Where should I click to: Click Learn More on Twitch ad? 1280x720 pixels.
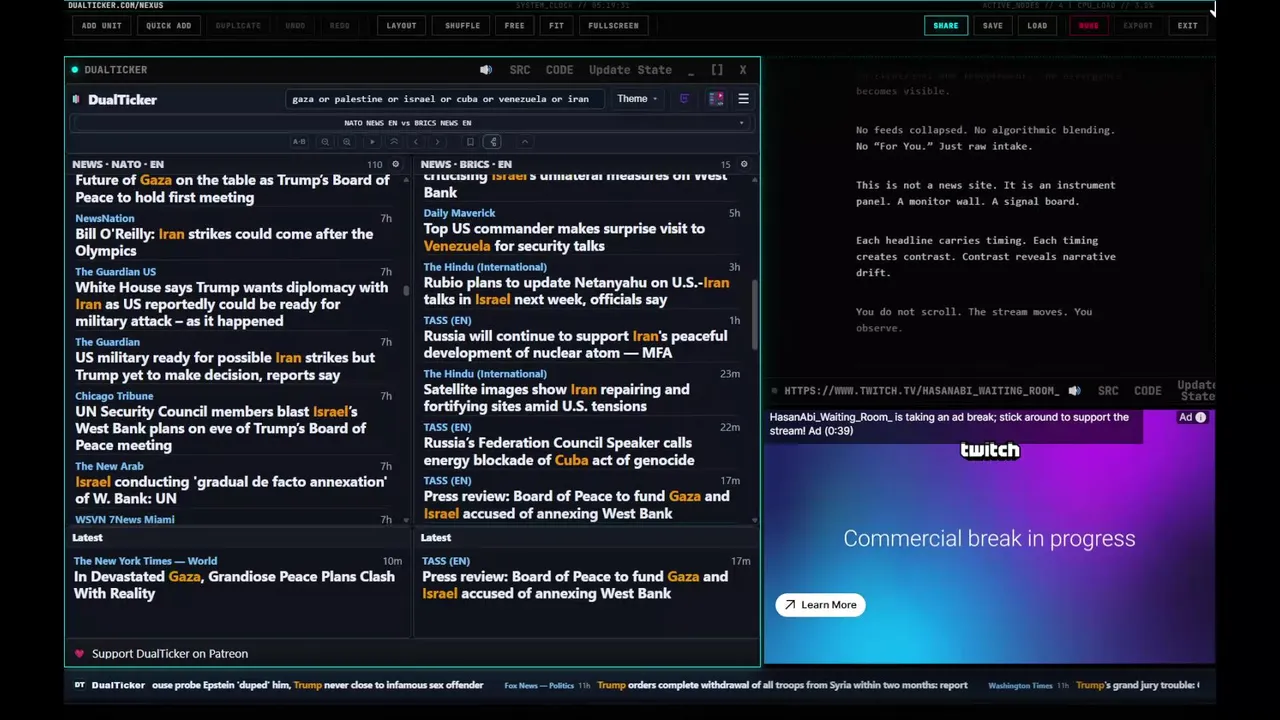[x=820, y=605]
